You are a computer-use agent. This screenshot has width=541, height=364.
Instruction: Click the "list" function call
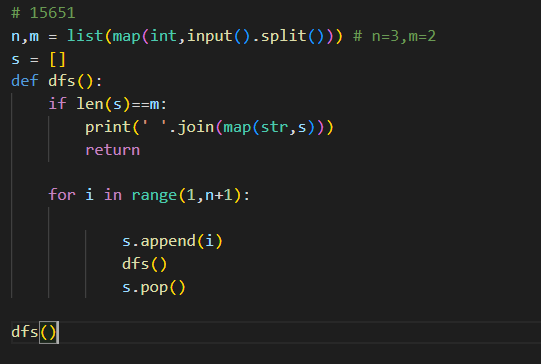click(x=85, y=36)
